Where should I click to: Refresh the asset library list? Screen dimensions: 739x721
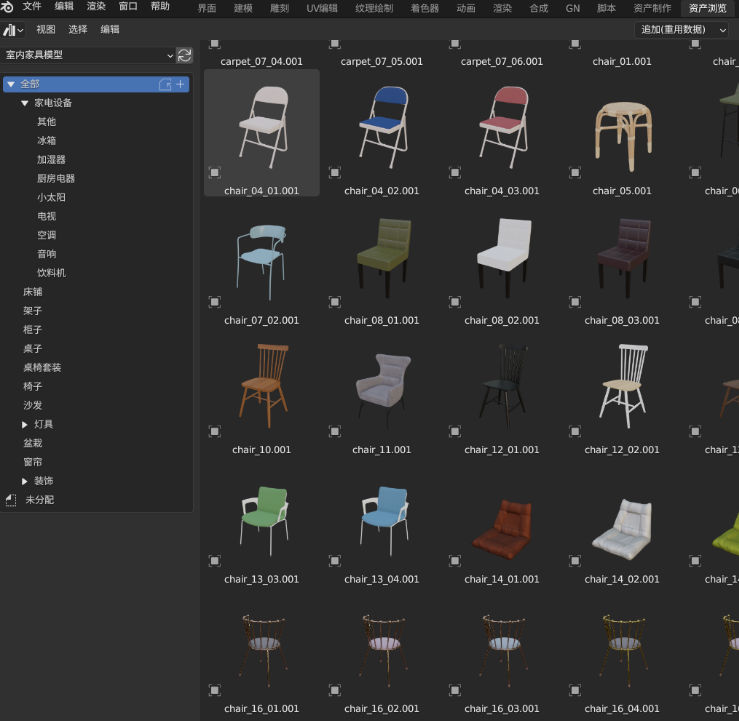click(x=184, y=55)
